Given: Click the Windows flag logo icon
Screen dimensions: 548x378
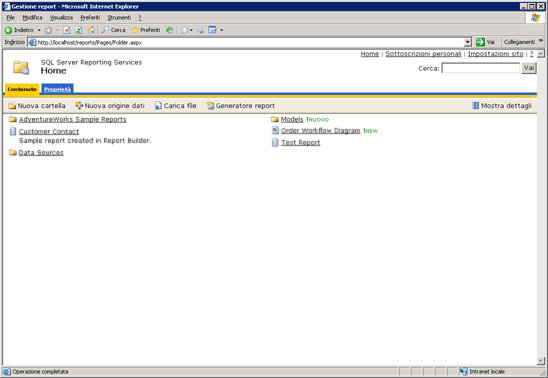Looking at the screenshot, I should click(535, 18).
